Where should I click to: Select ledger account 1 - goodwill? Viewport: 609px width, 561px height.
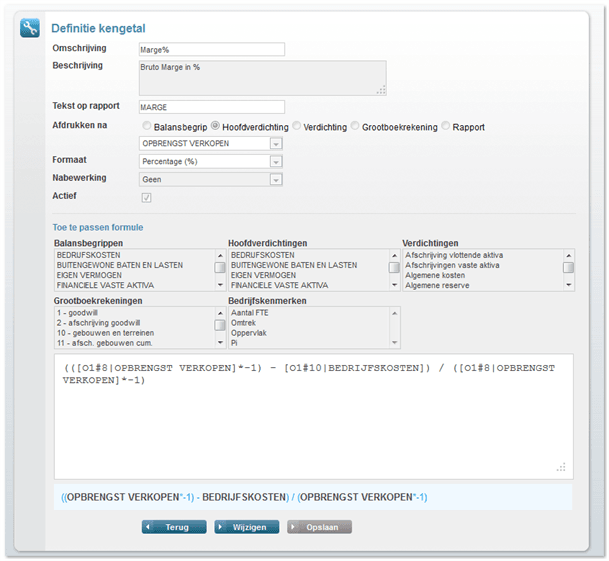click(77, 313)
